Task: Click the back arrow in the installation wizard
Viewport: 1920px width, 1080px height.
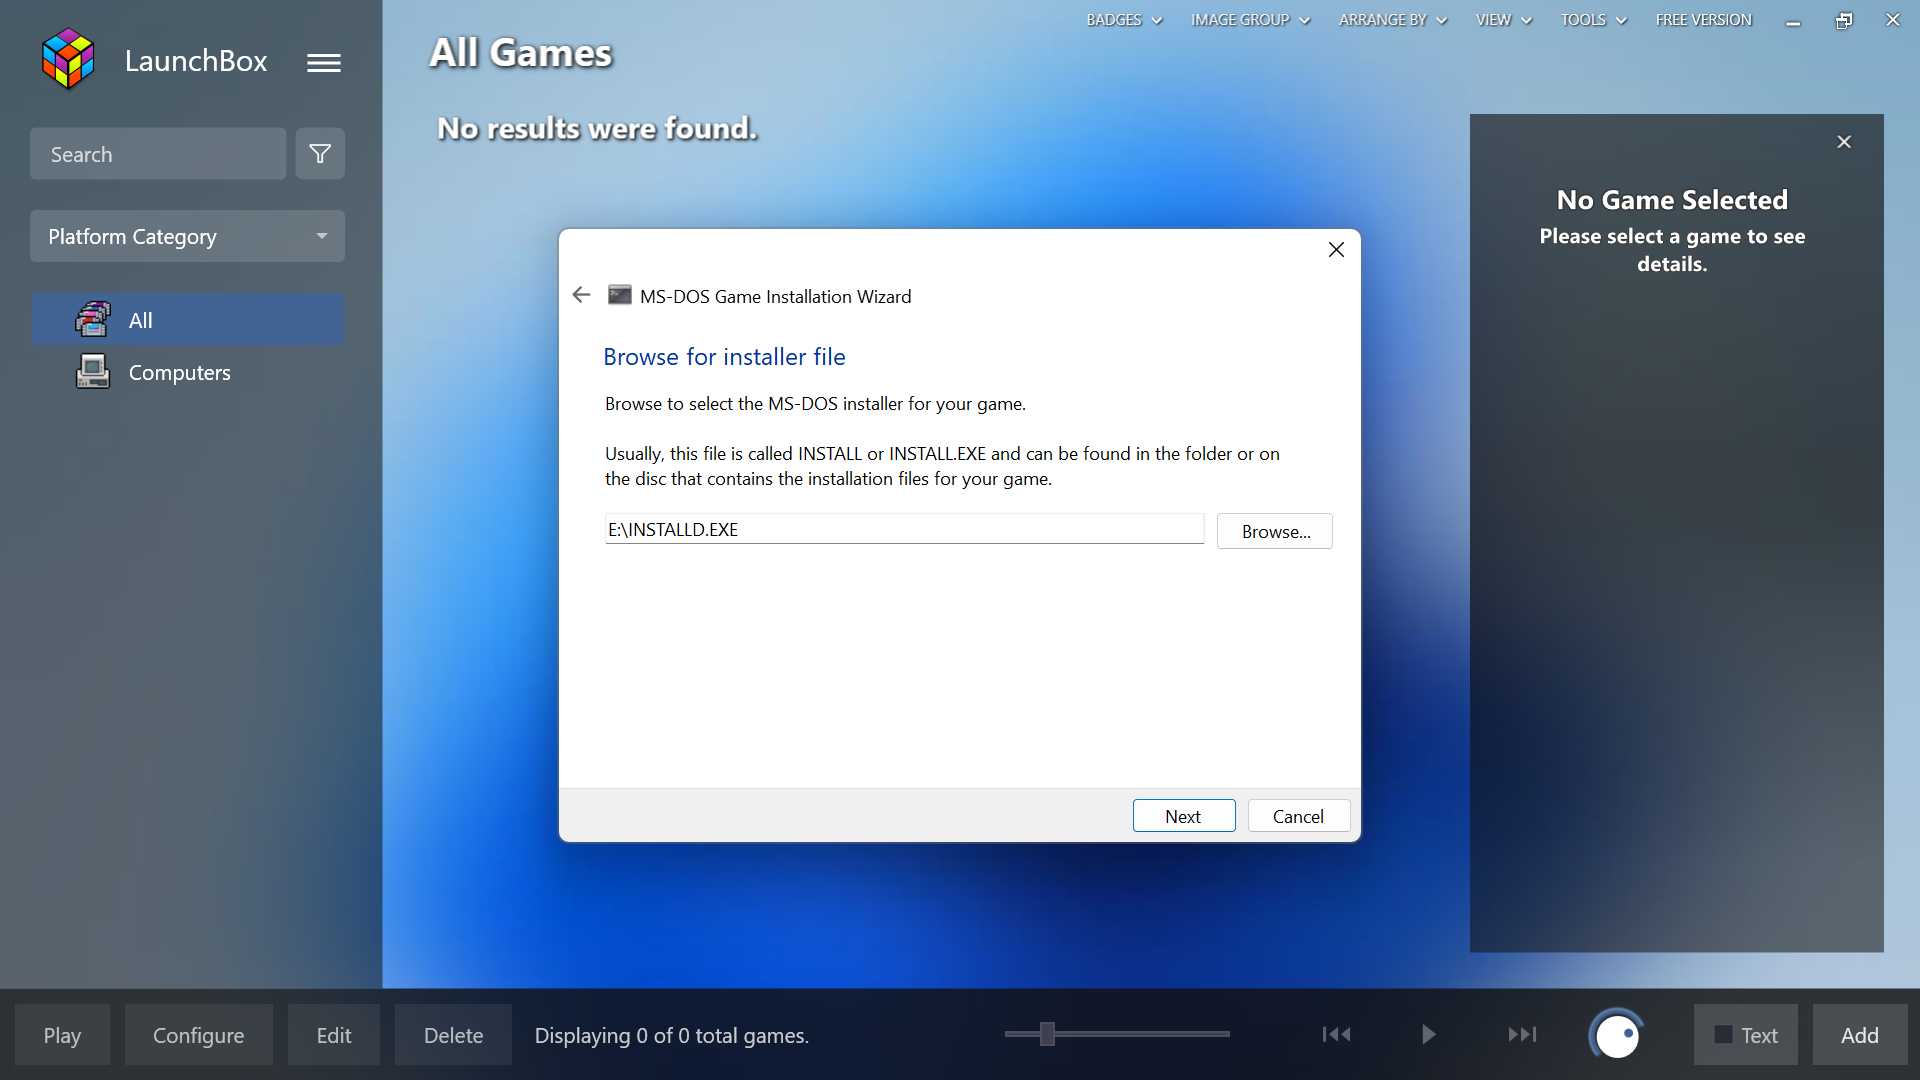Action: (x=581, y=294)
